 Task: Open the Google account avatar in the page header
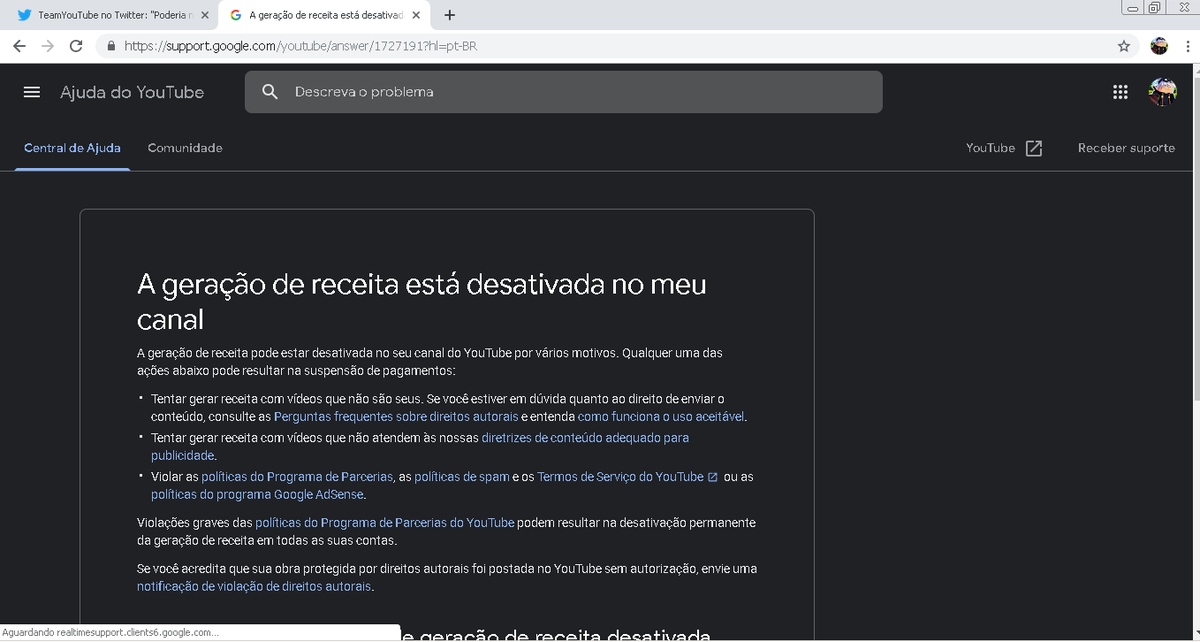click(x=1162, y=92)
